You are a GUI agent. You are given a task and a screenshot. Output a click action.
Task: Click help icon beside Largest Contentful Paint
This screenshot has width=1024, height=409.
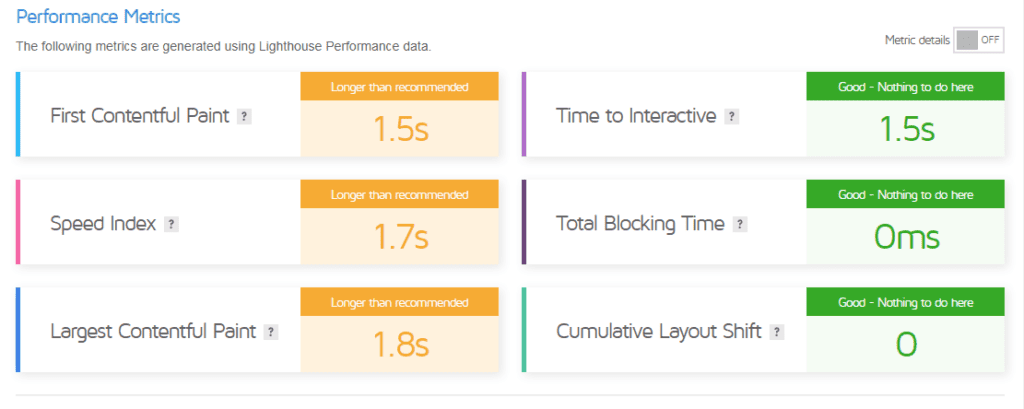coord(271,332)
